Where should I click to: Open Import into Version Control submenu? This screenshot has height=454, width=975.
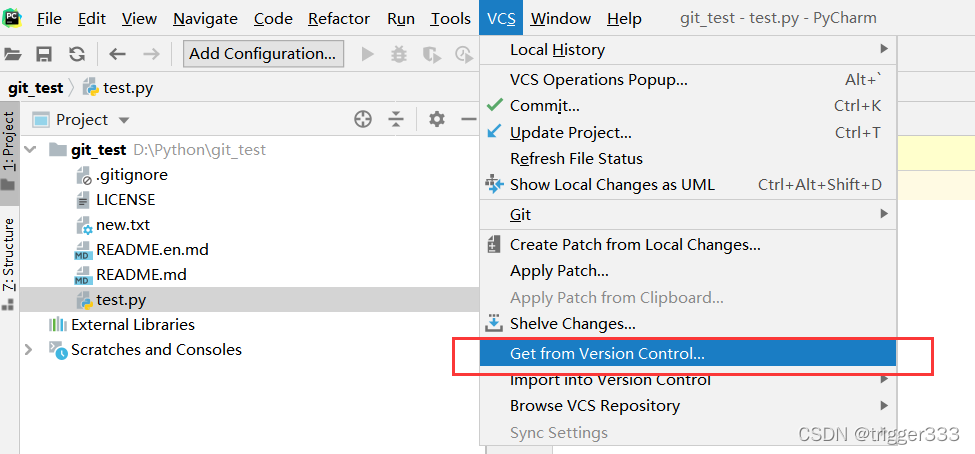(688, 380)
